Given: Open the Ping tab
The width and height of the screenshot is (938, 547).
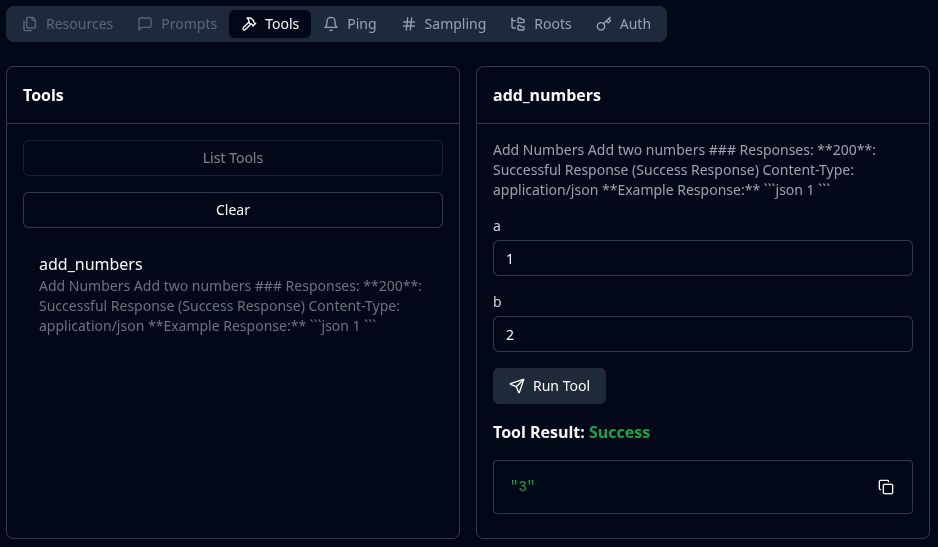Looking at the screenshot, I should pos(350,24).
